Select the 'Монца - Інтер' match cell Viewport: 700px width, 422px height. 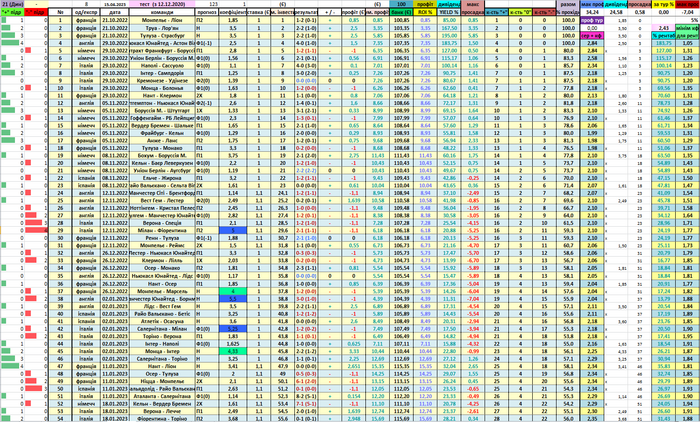(162, 351)
